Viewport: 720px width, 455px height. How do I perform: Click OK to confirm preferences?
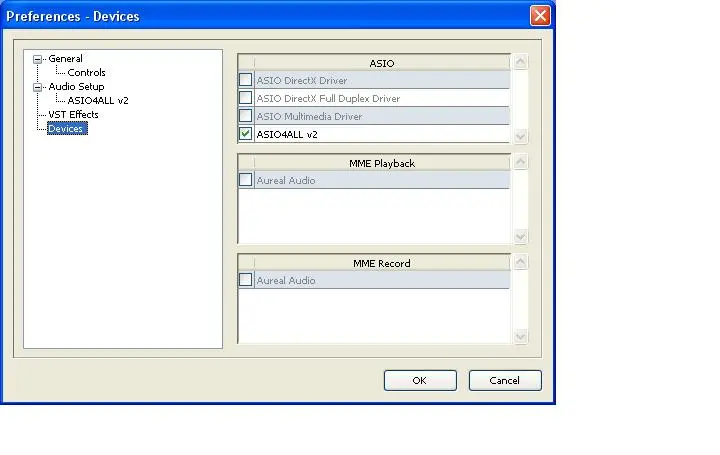click(x=420, y=380)
